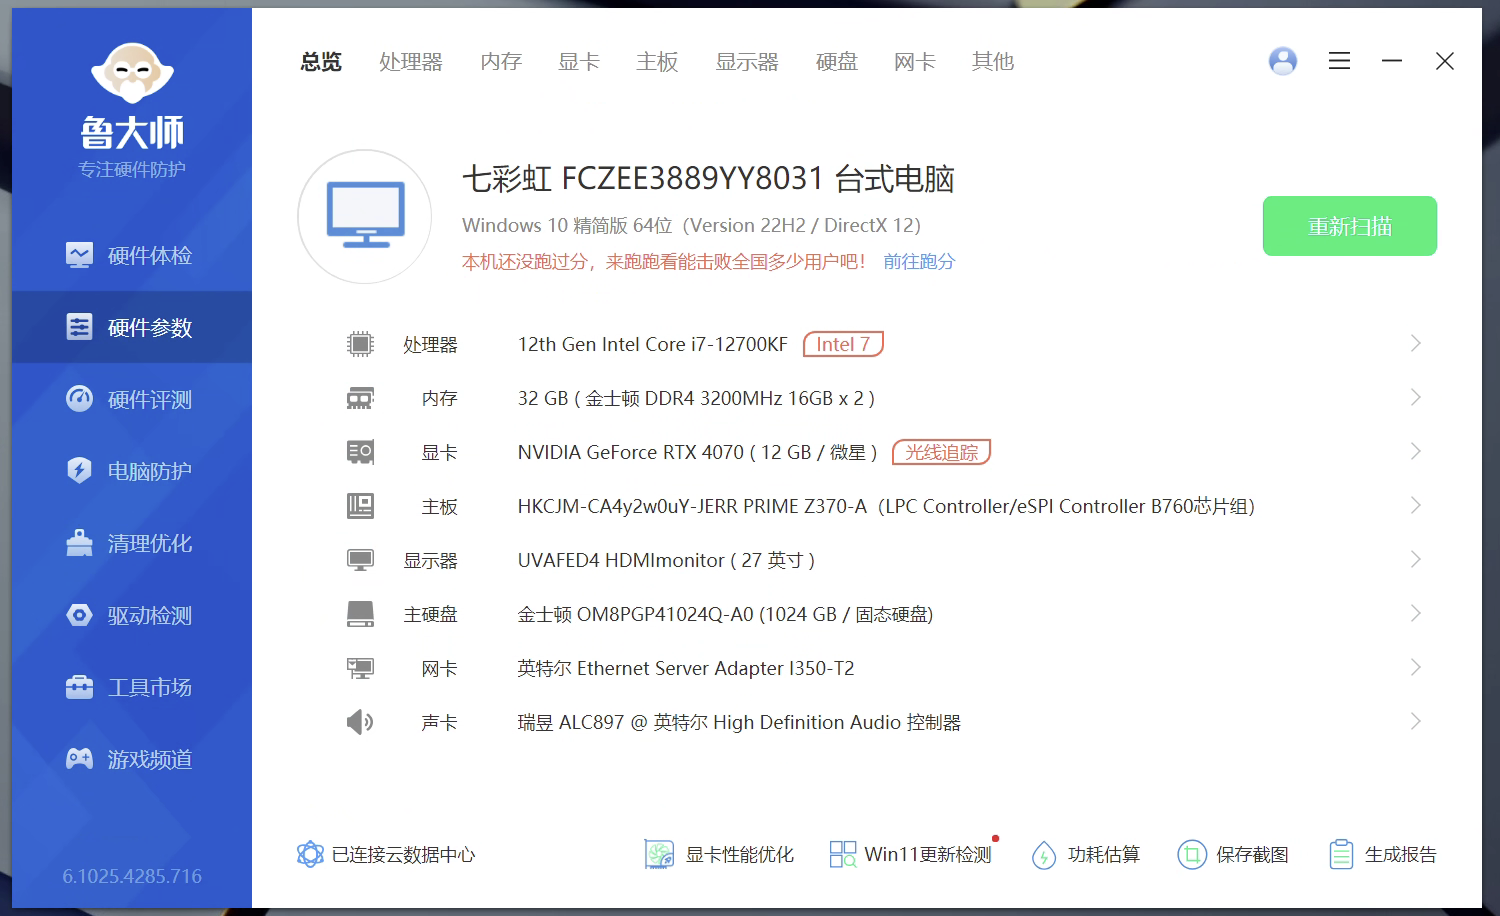The width and height of the screenshot is (1500, 916).
Task: Click the Intel 7 badge
Action: point(843,344)
